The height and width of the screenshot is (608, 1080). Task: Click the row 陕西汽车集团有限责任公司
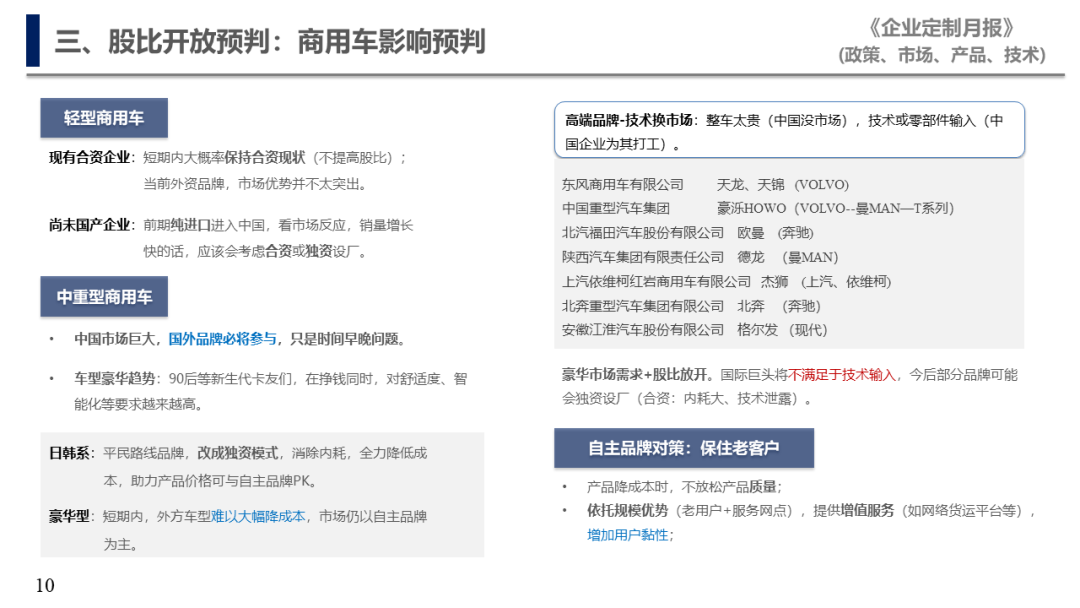click(x=643, y=258)
